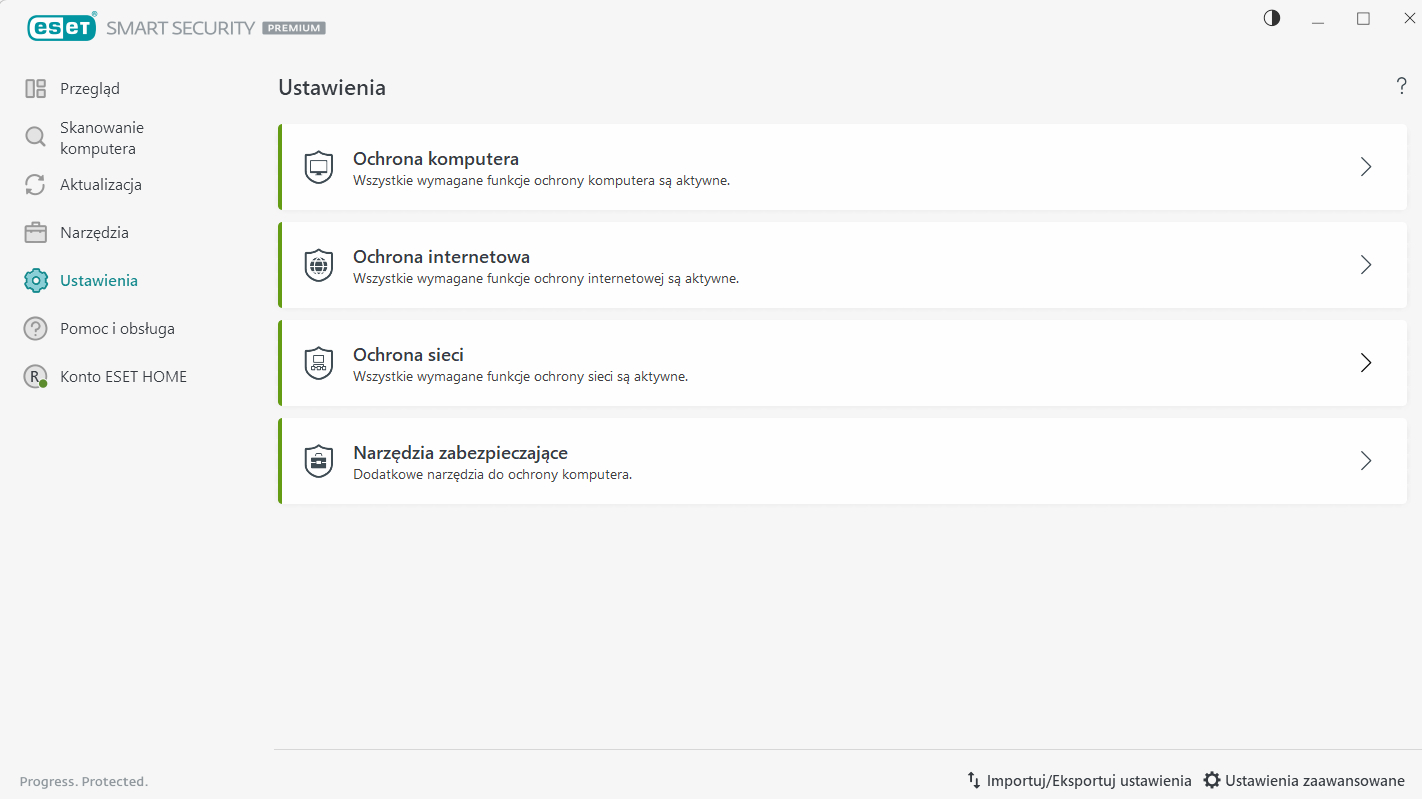Viewport: 1422px width, 799px height.
Task: Click the Ochrona internetowa globe shield icon
Action: (318, 265)
